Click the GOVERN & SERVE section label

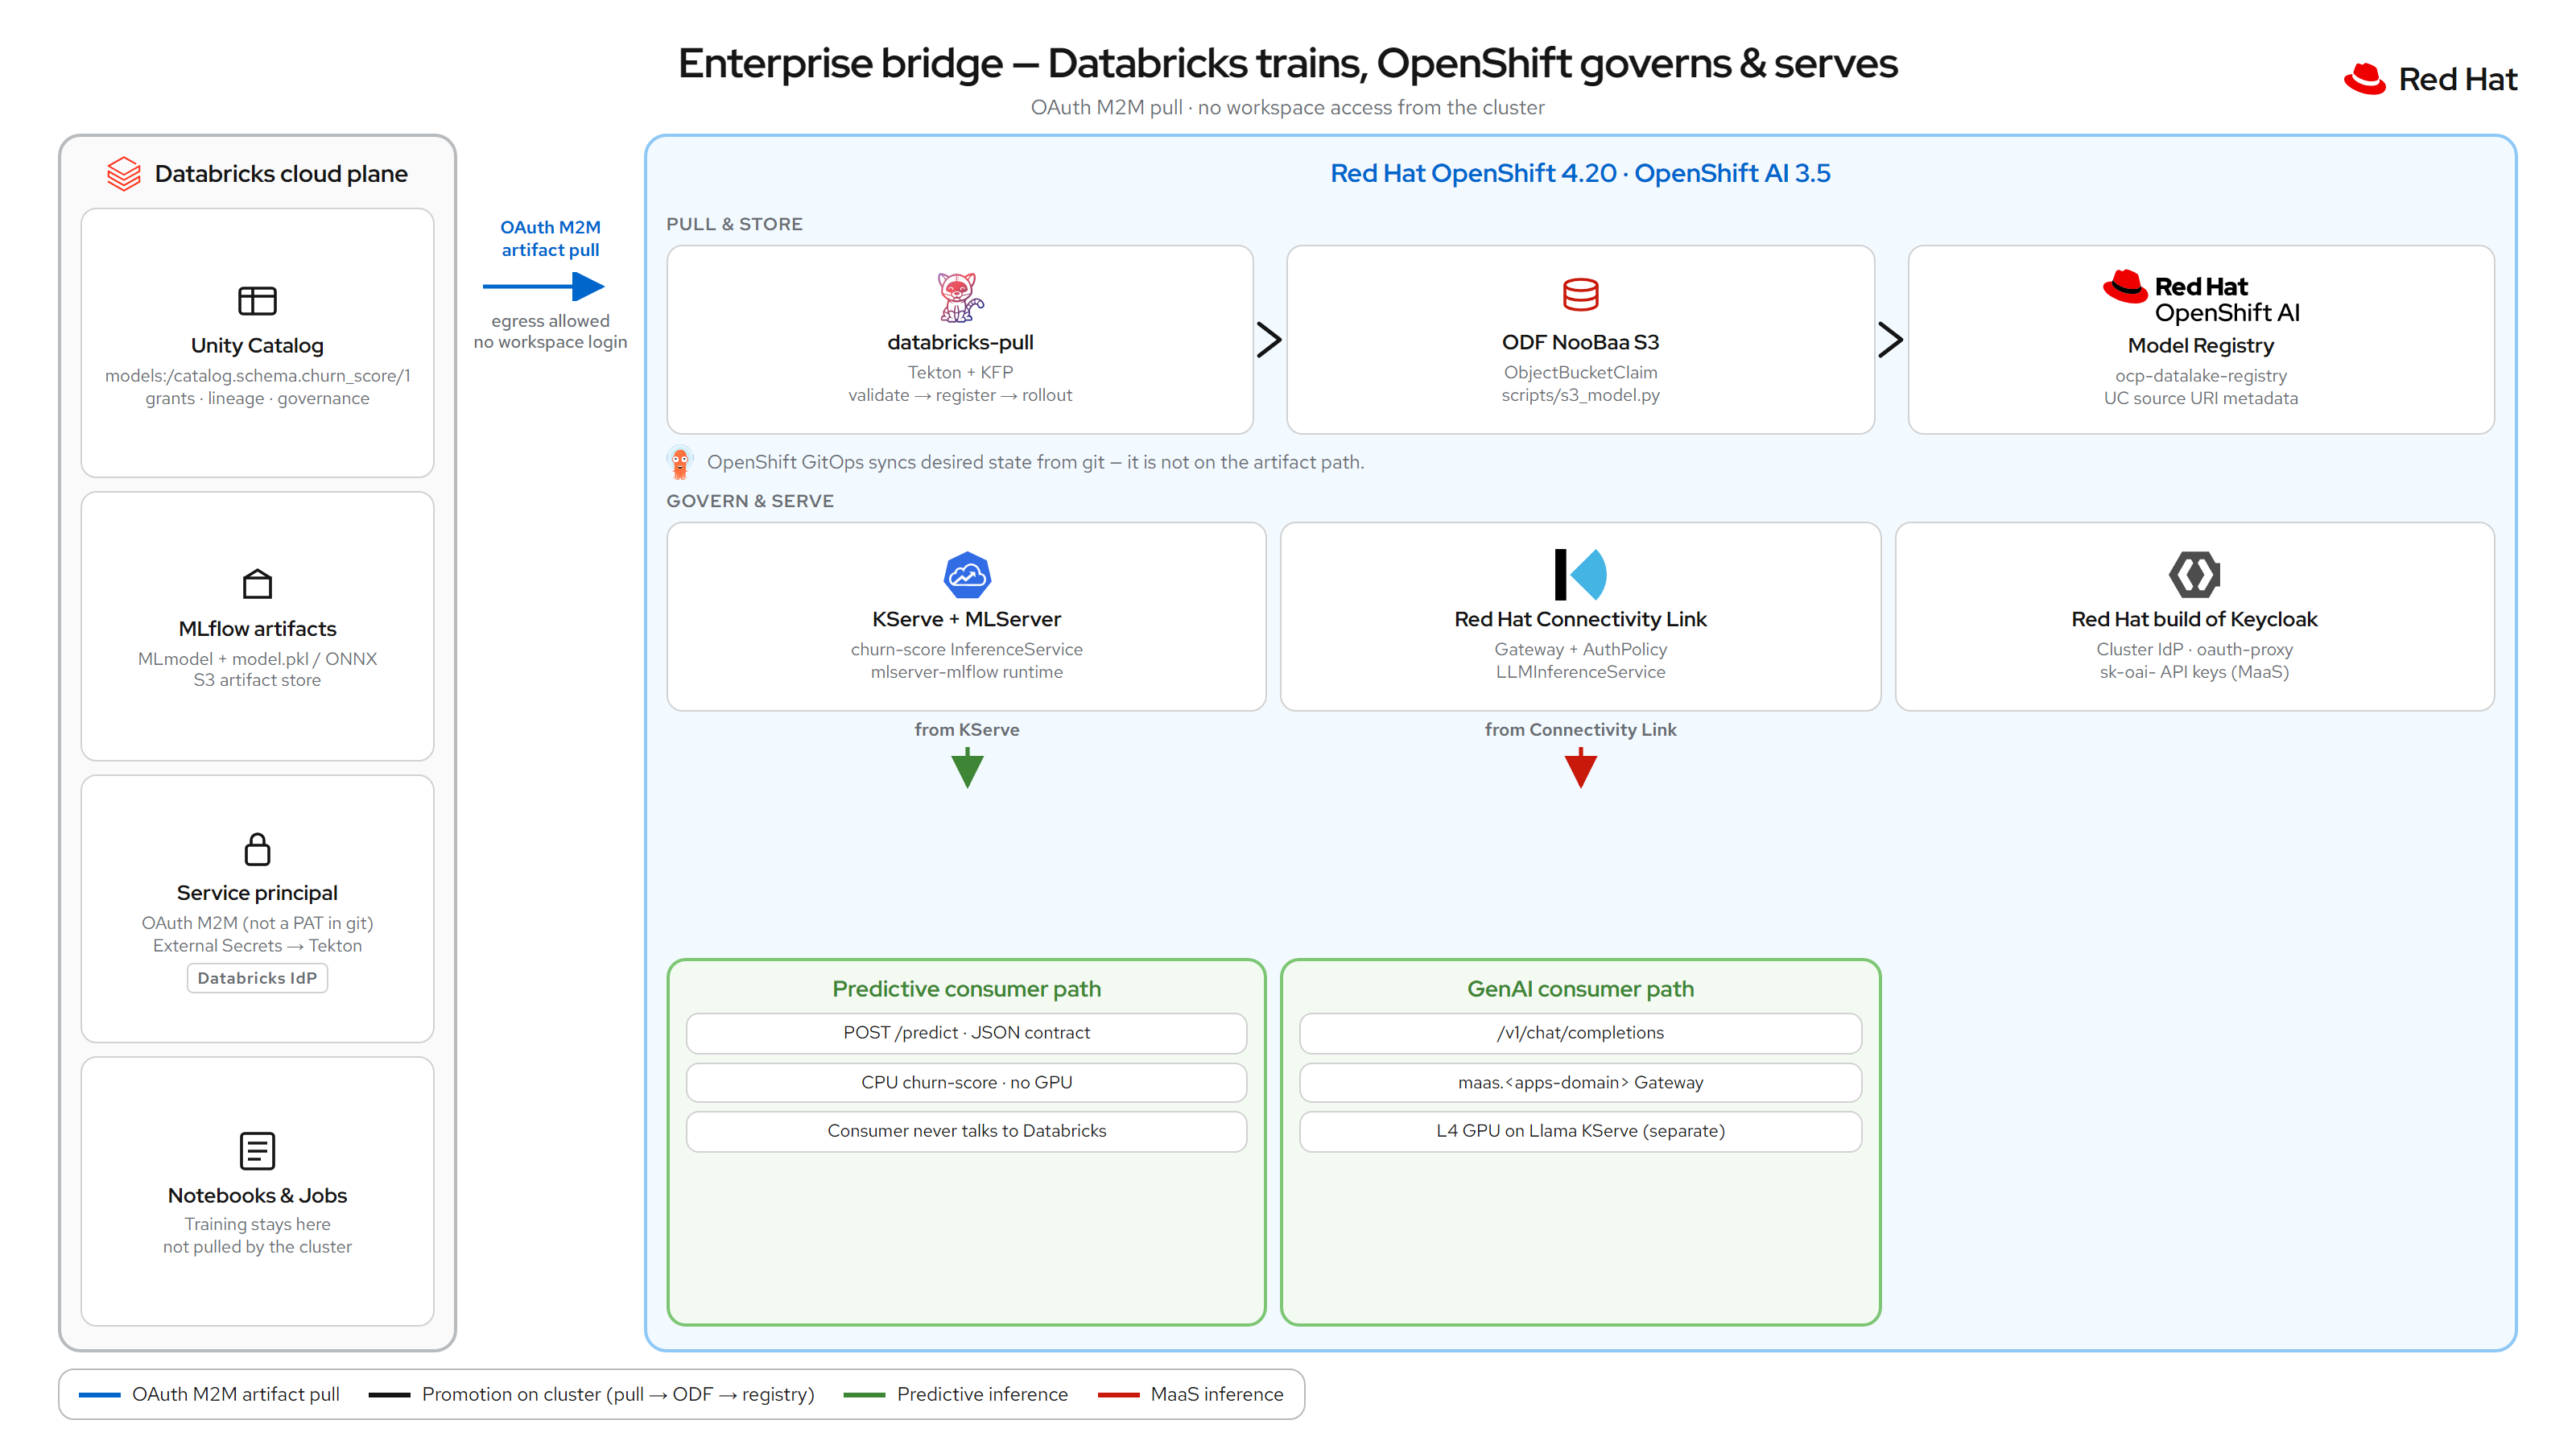click(750, 501)
